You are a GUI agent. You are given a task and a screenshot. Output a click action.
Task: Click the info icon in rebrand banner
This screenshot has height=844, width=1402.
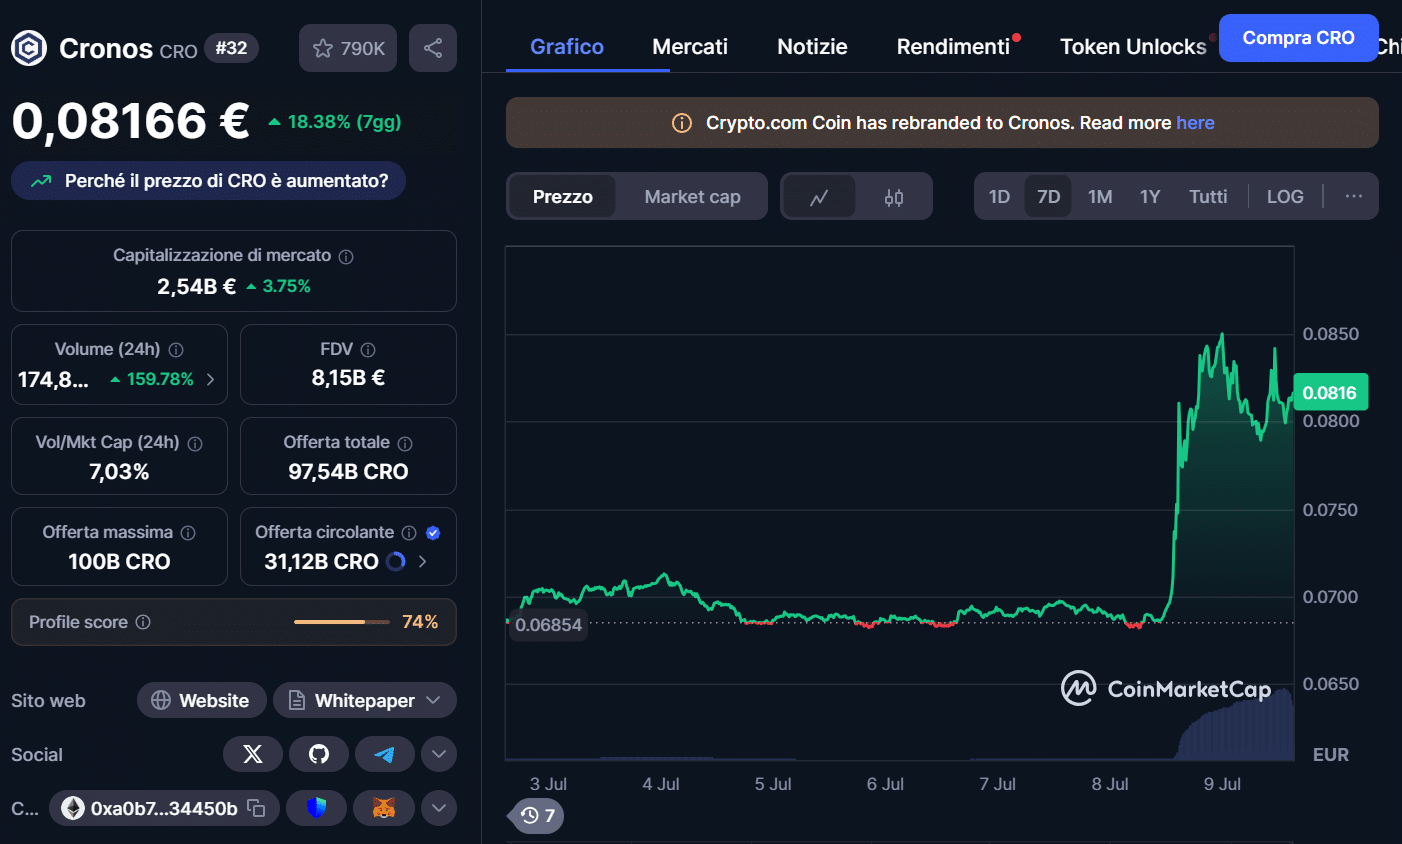click(682, 123)
